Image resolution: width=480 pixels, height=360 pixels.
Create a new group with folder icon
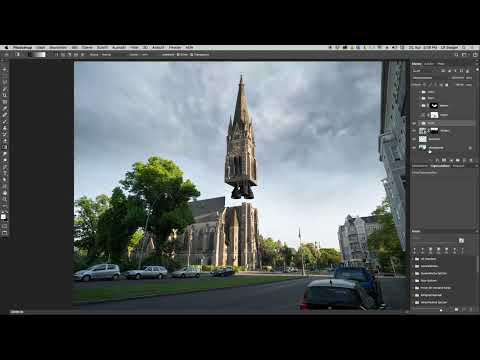click(457, 160)
